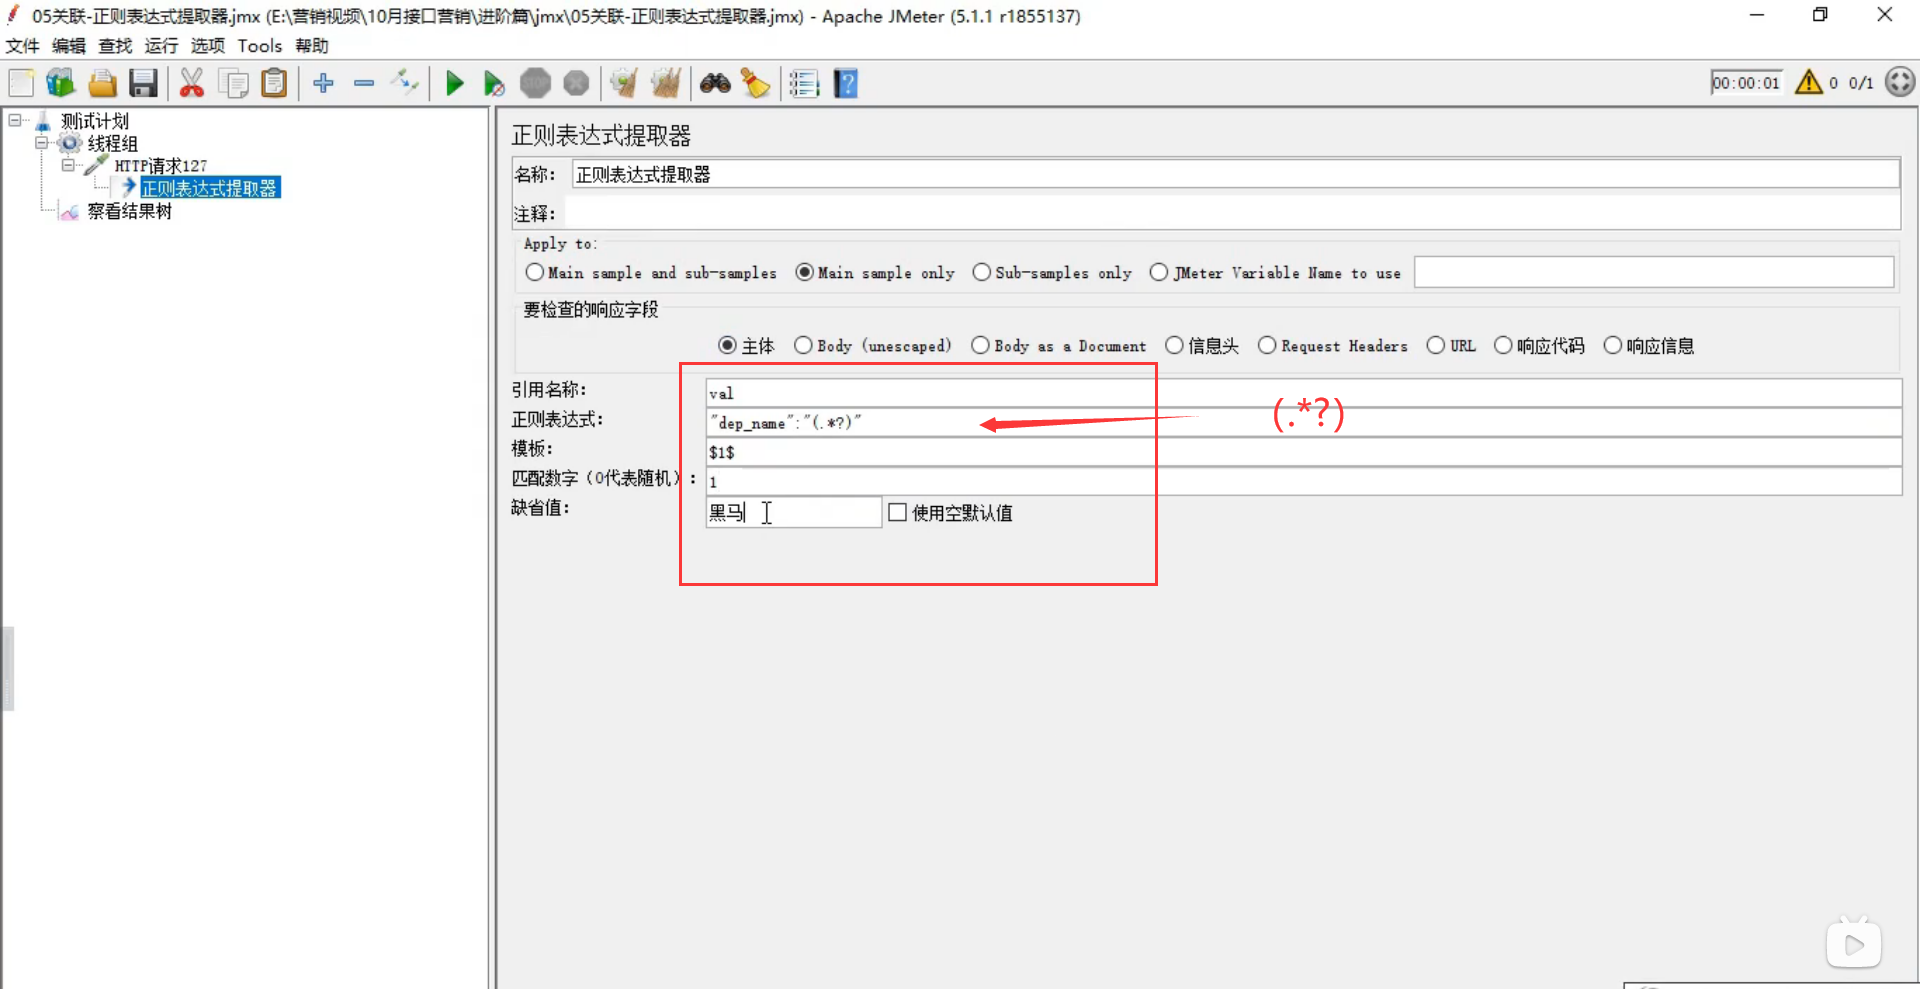The height and width of the screenshot is (989, 1920).
Task: Open the Tools menu
Action: click(x=260, y=45)
